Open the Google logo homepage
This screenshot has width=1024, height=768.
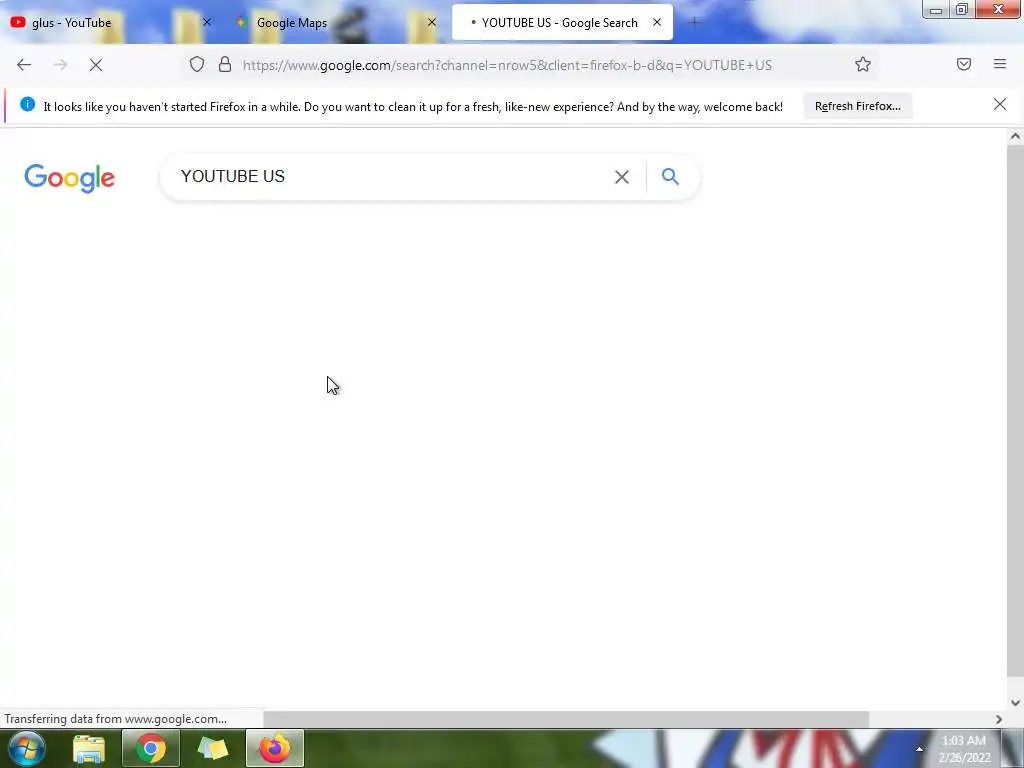[x=69, y=178]
